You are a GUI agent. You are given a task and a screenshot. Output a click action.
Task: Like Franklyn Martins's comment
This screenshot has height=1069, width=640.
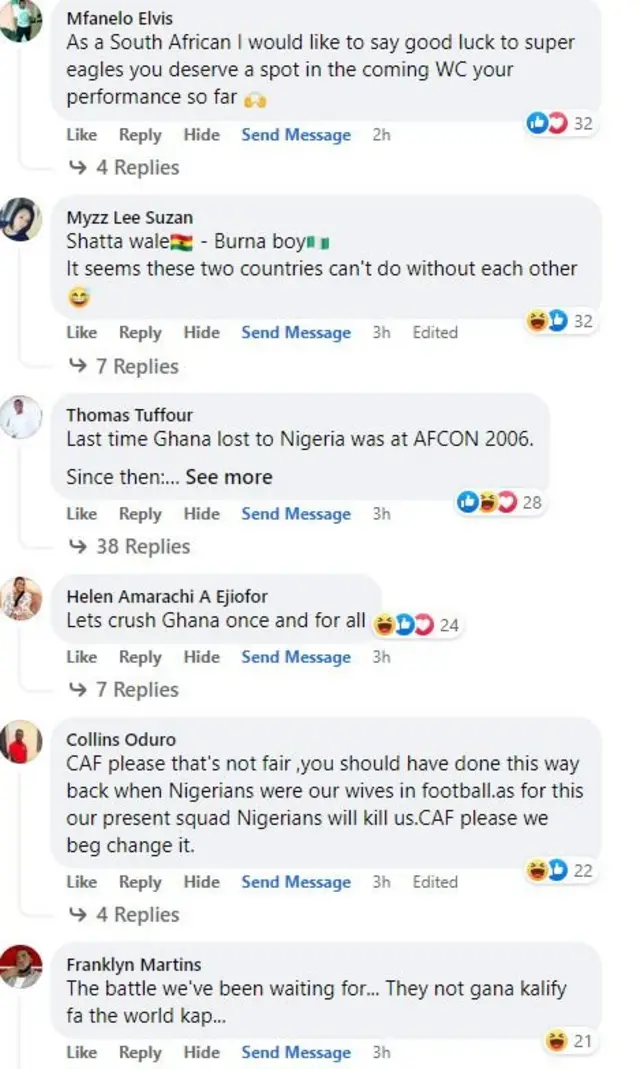(x=82, y=1053)
